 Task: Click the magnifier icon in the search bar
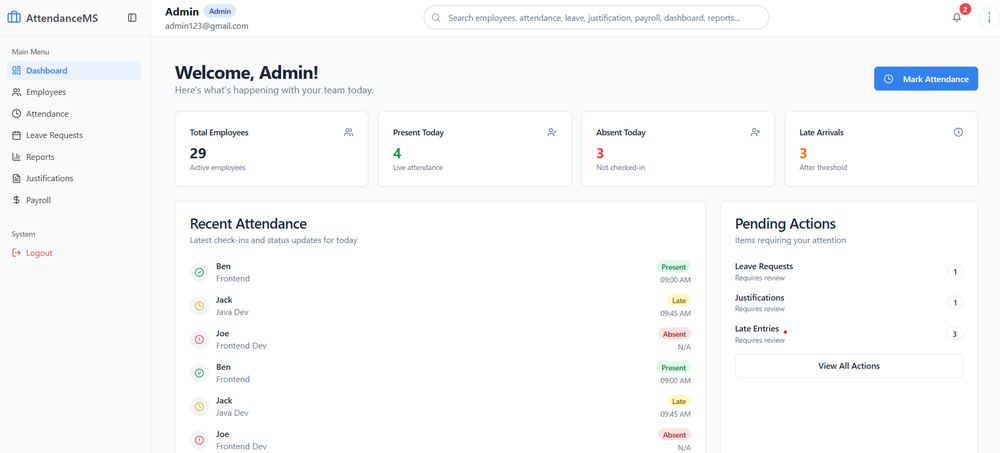click(x=436, y=18)
